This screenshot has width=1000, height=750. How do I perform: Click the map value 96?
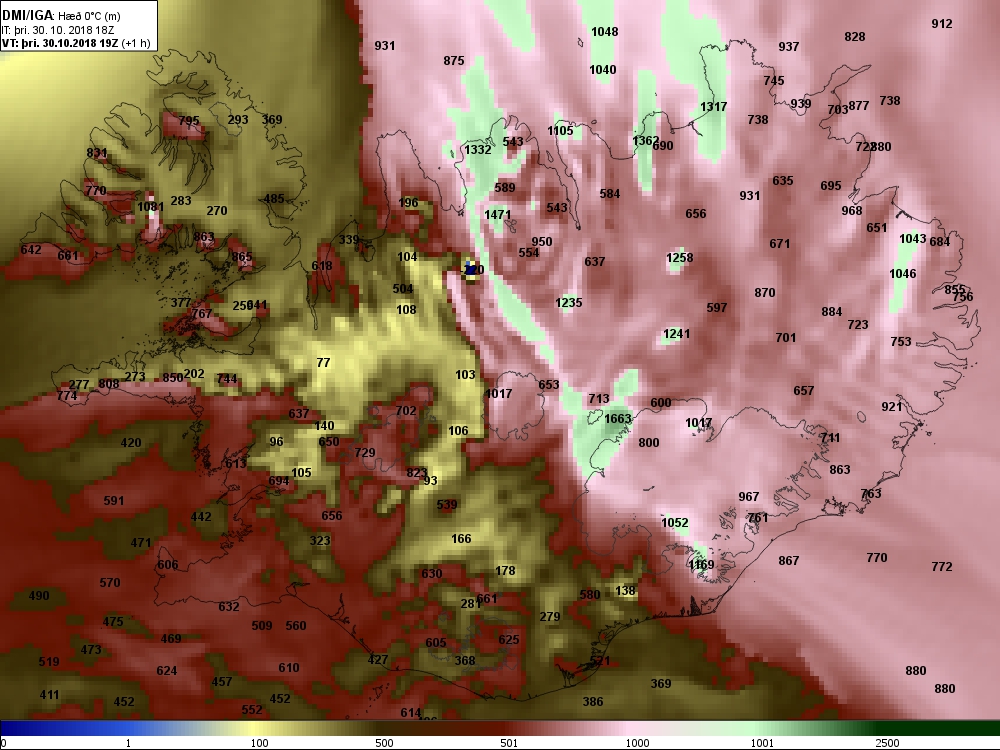(x=276, y=441)
